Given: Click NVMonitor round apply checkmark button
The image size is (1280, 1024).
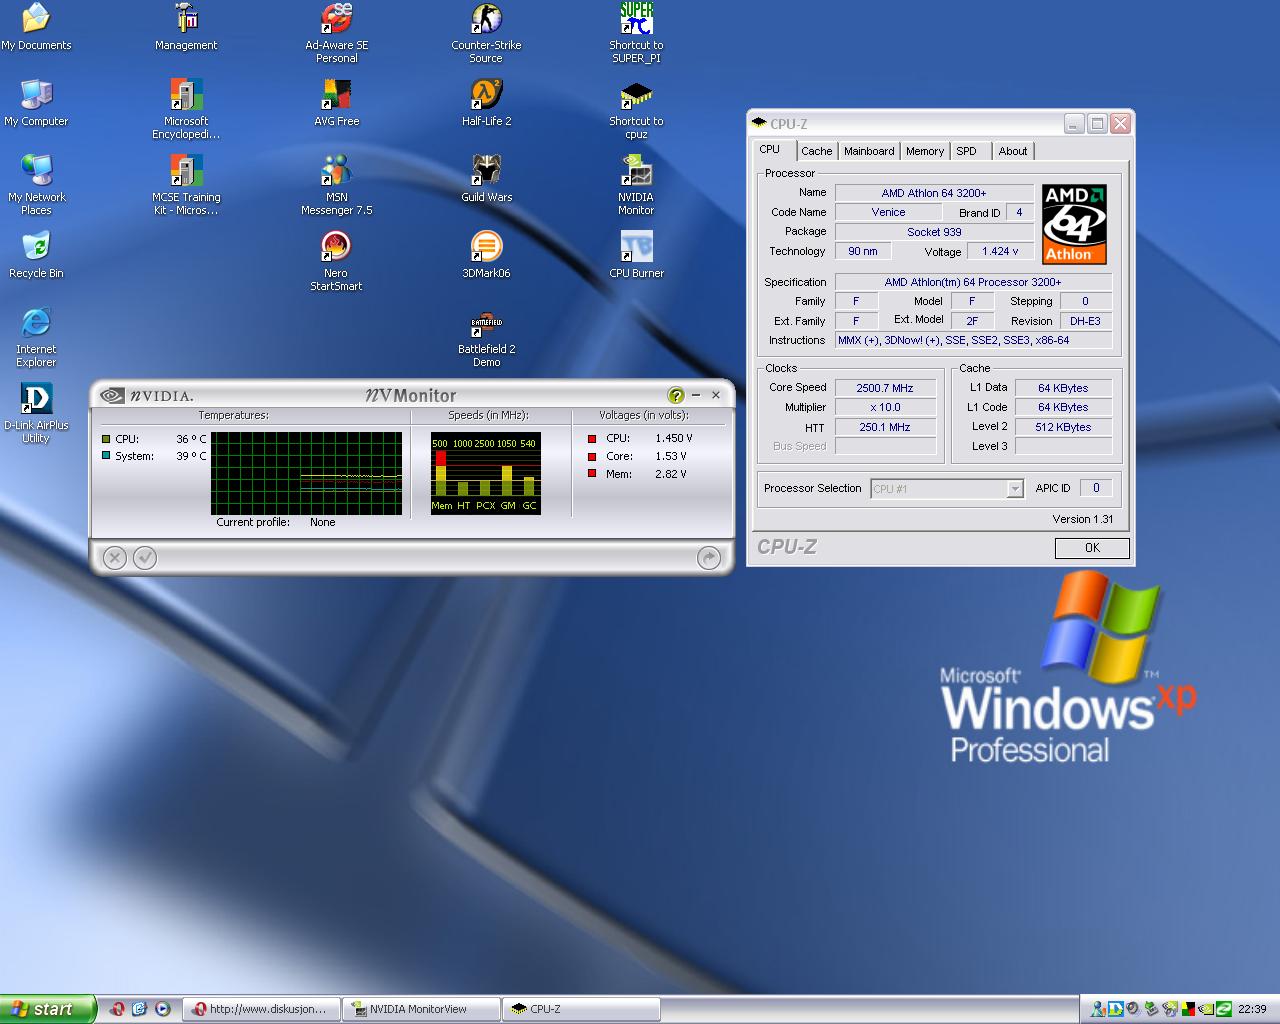Looking at the screenshot, I should pos(145,558).
